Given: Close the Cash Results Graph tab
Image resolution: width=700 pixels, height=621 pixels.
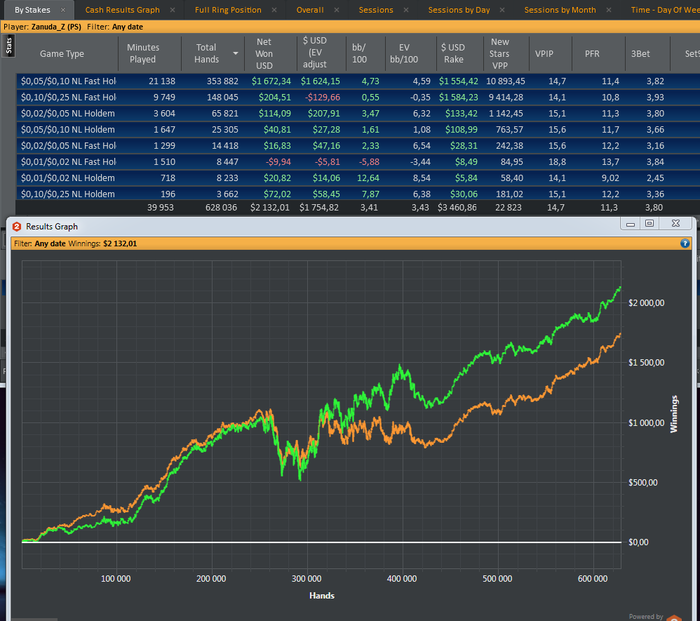Looking at the screenshot, I should (x=172, y=10).
